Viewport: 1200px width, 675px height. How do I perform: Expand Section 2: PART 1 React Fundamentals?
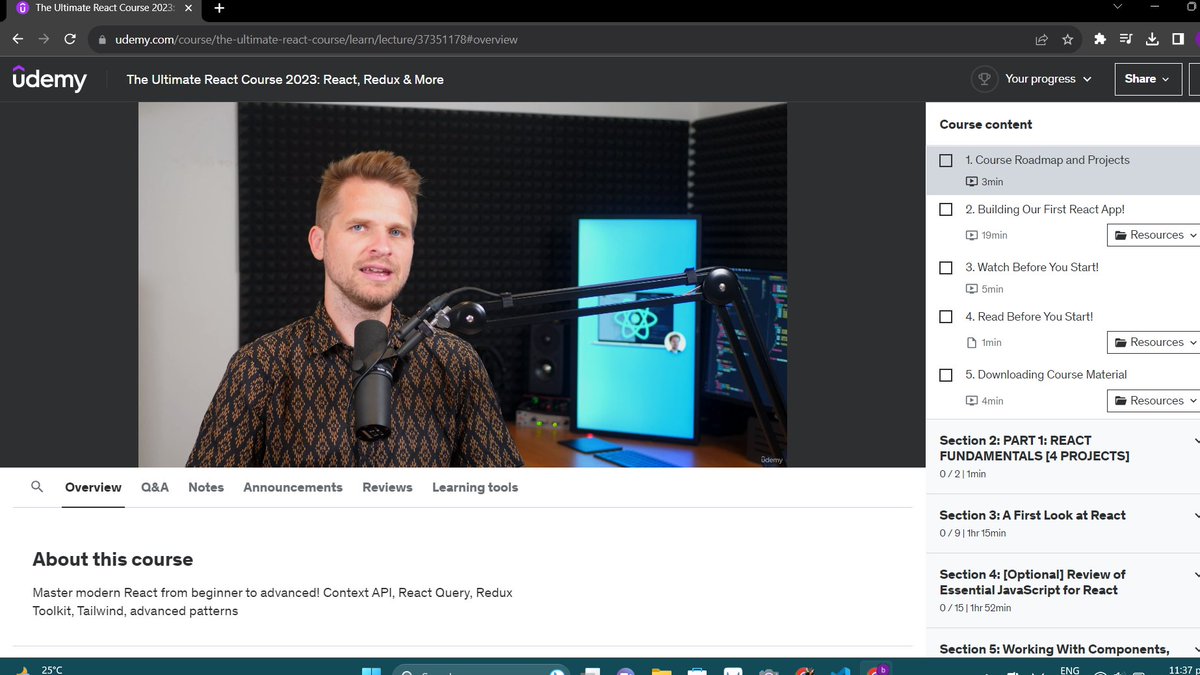pos(1063,456)
